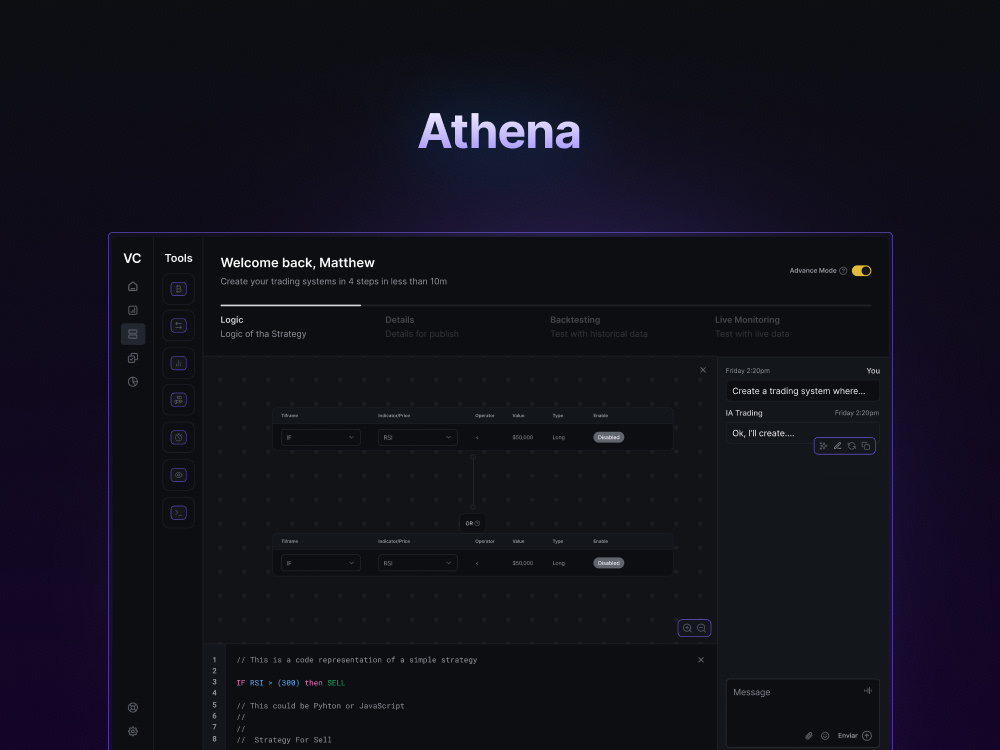Click the Advance Mode help icon
The image size is (1000, 750).
tap(843, 271)
